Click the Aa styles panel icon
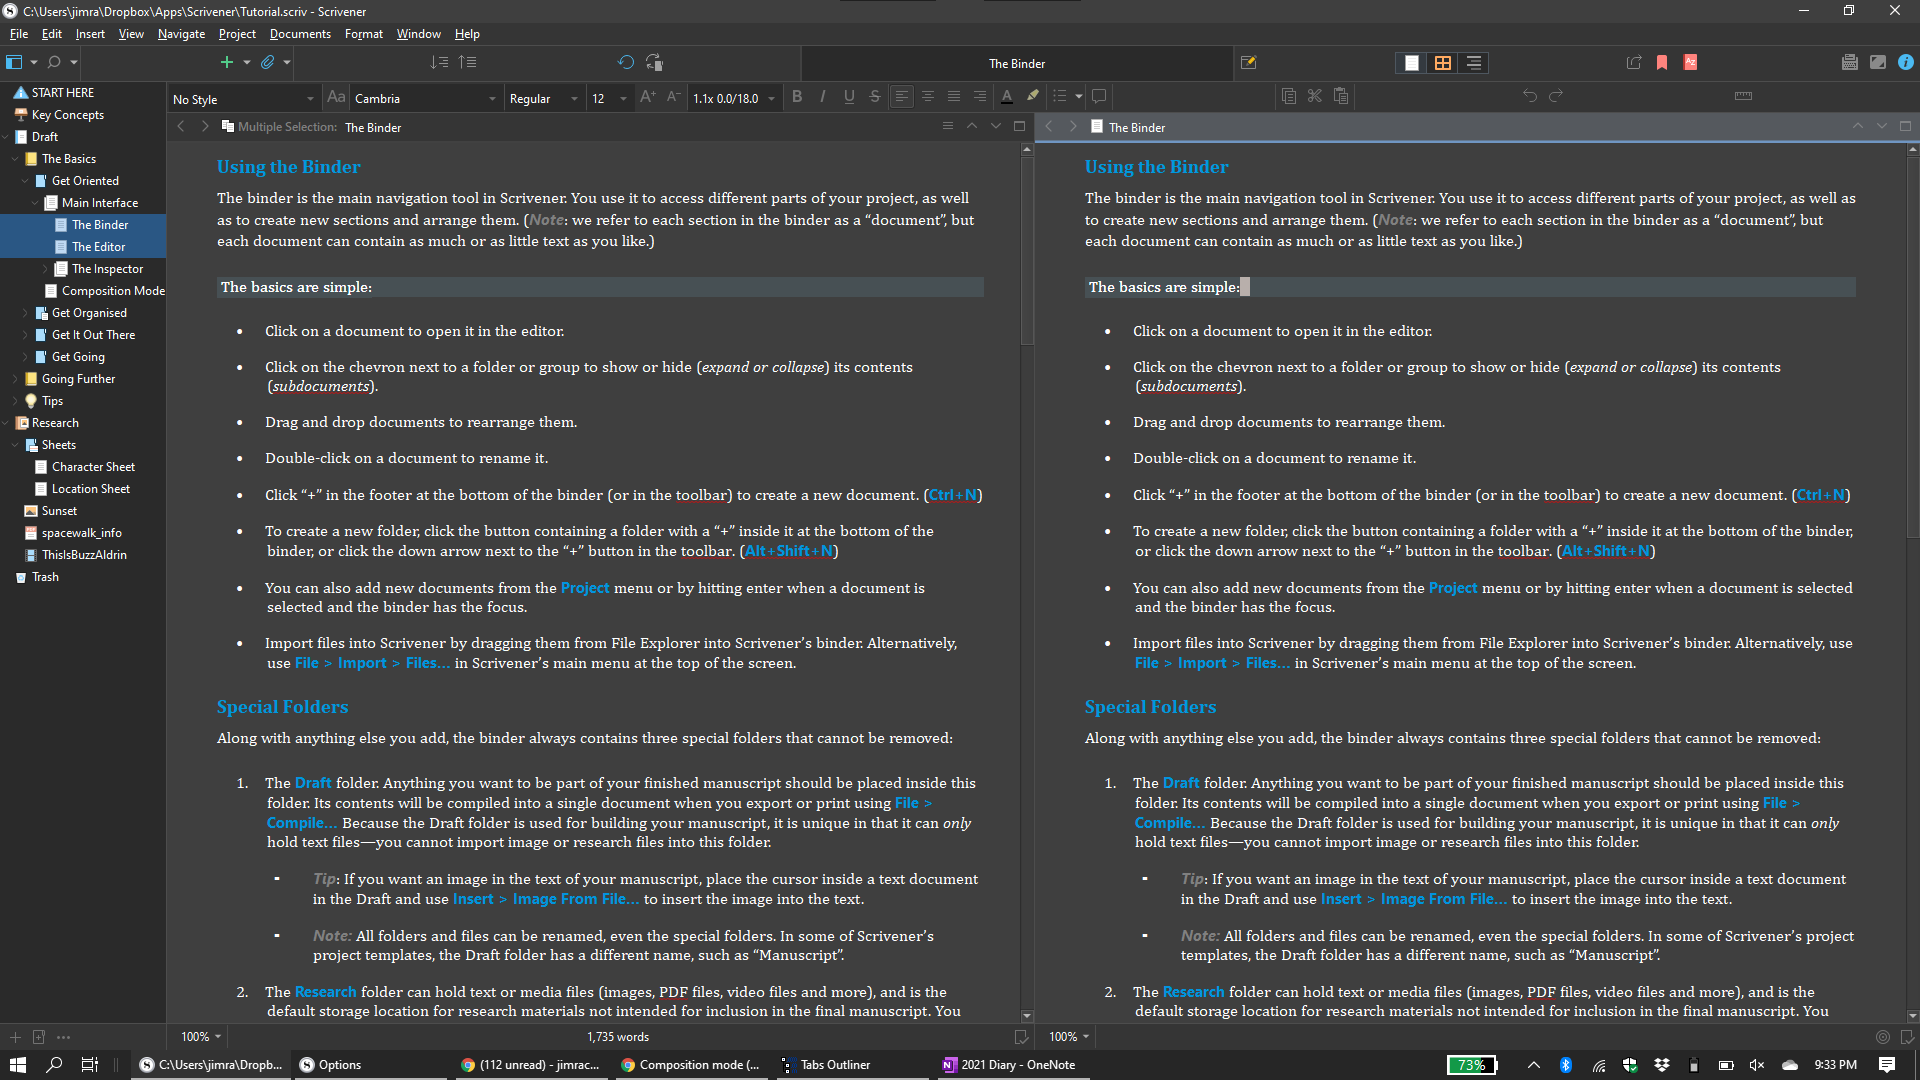 336,97
